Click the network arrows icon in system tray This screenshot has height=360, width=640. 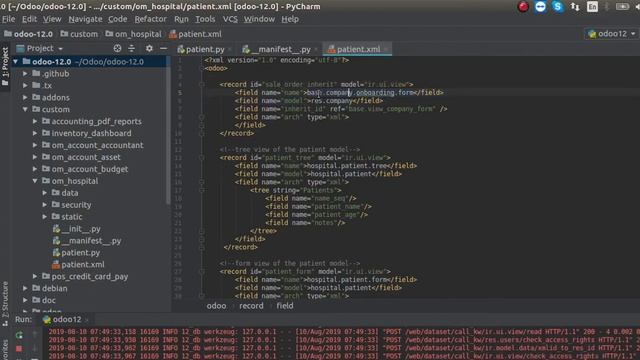click(x=575, y=7)
